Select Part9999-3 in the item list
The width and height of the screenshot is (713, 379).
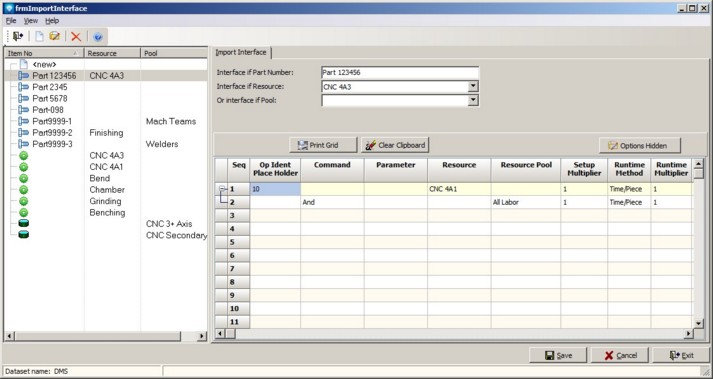pyautogui.click(x=52, y=144)
